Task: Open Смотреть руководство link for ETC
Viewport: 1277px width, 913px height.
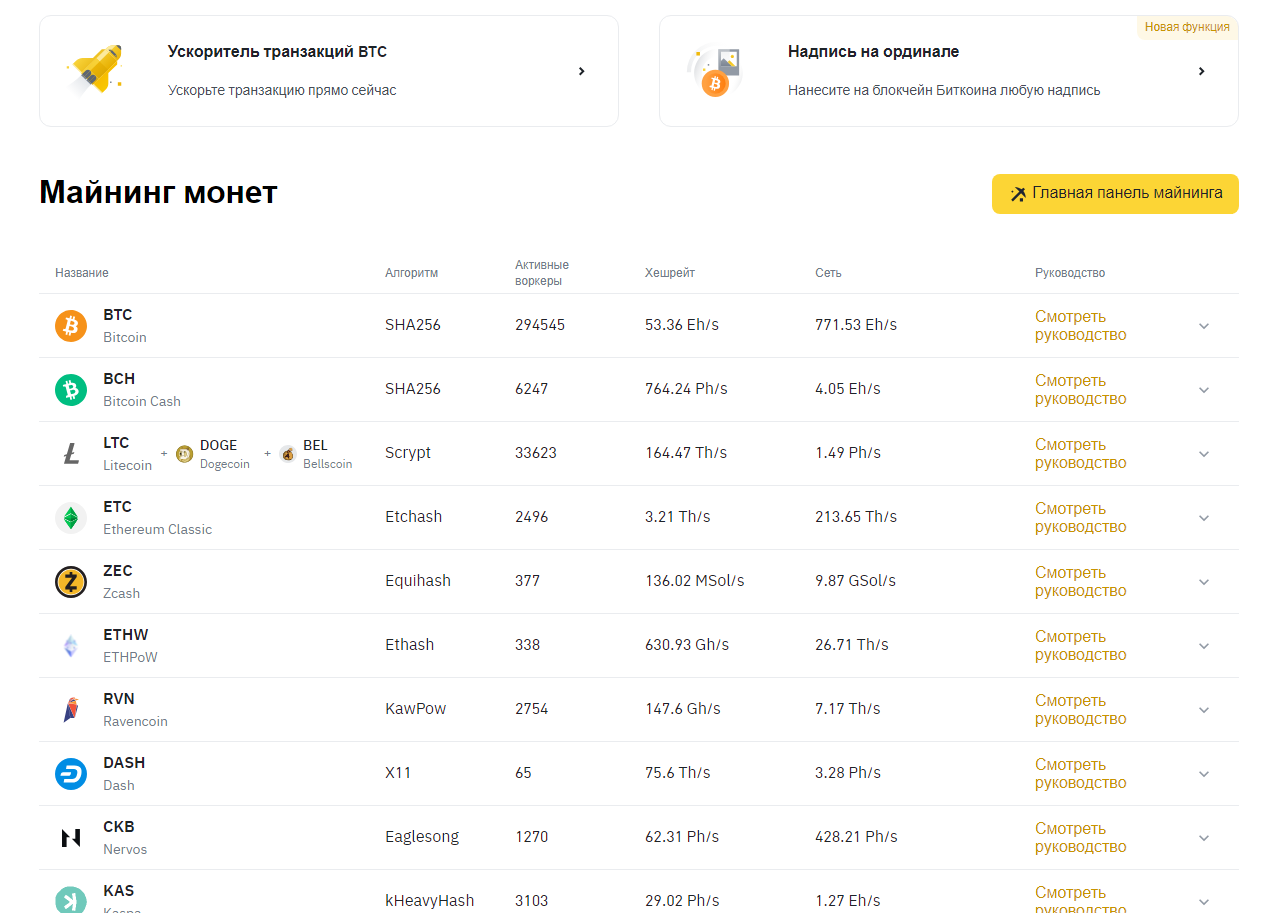Action: click(x=1081, y=518)
